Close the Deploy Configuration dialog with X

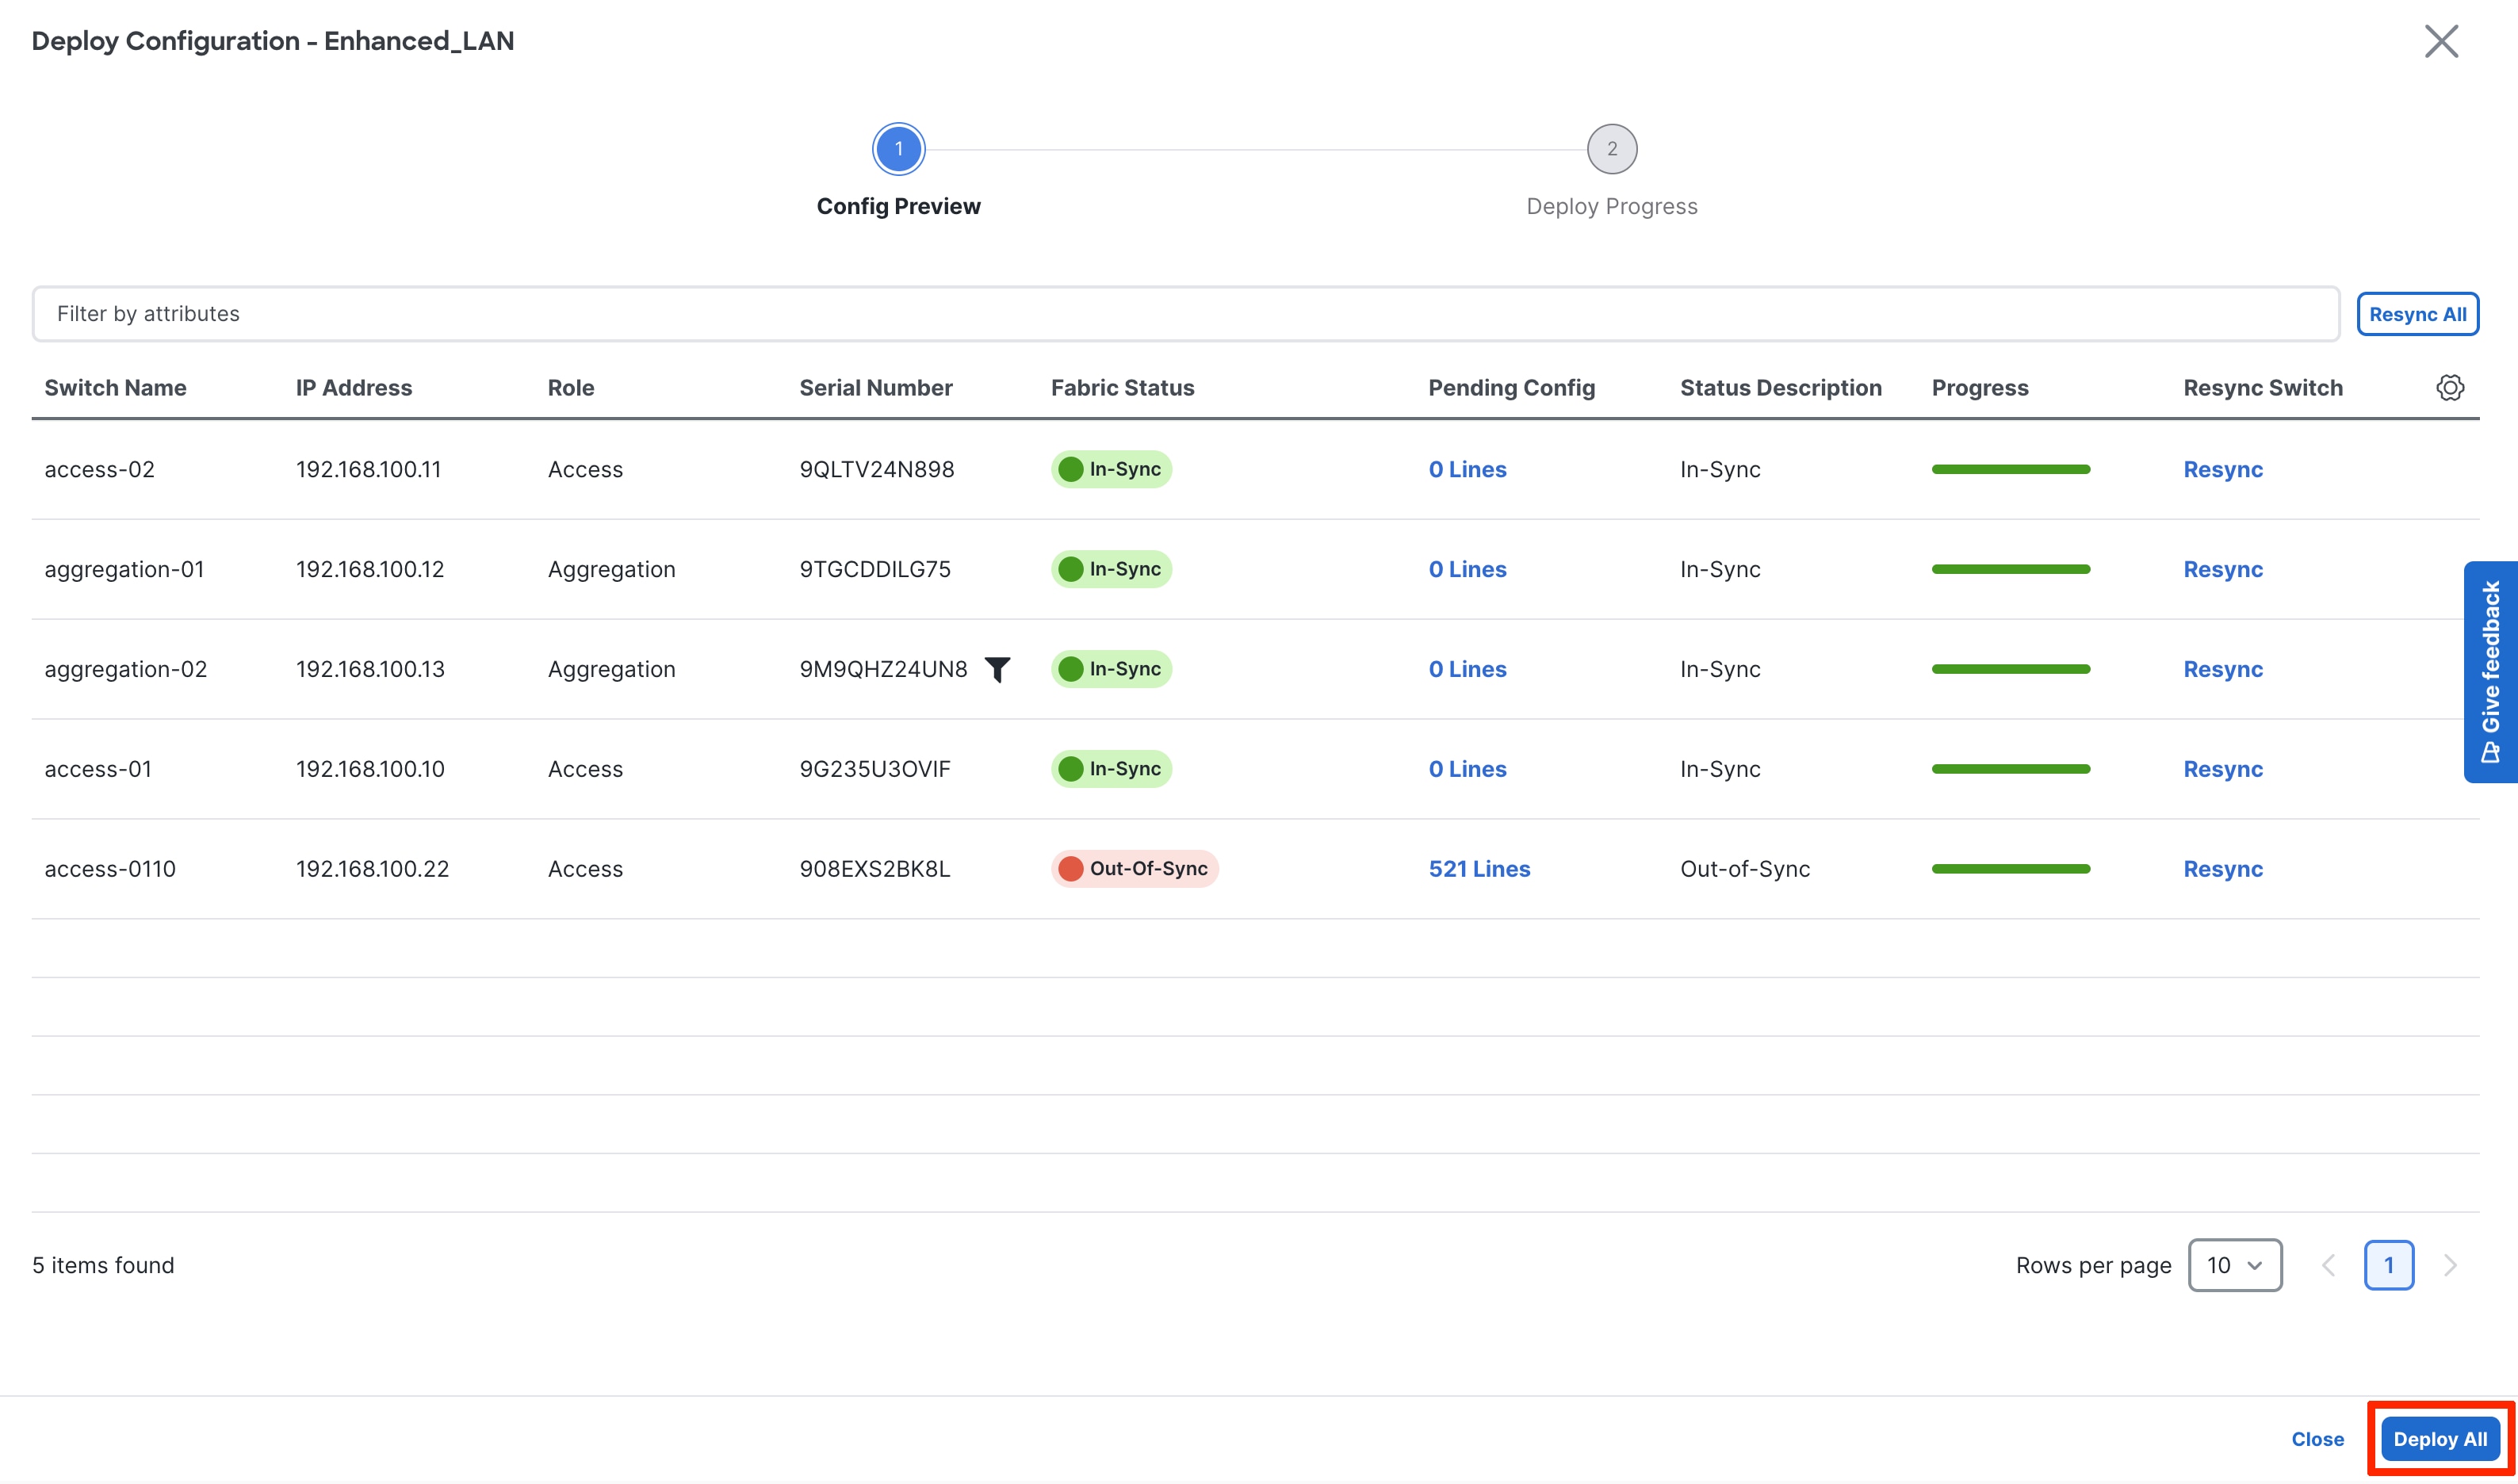tap(2440, 42)
